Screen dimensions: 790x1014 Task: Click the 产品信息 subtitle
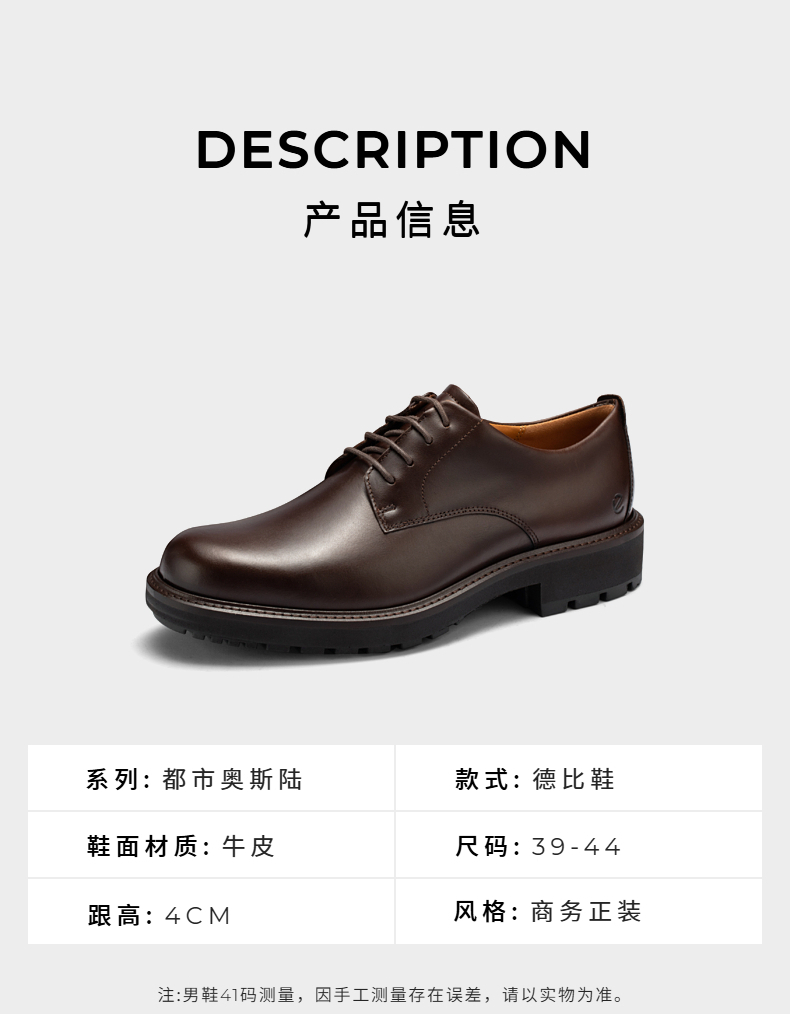(392, 220)
